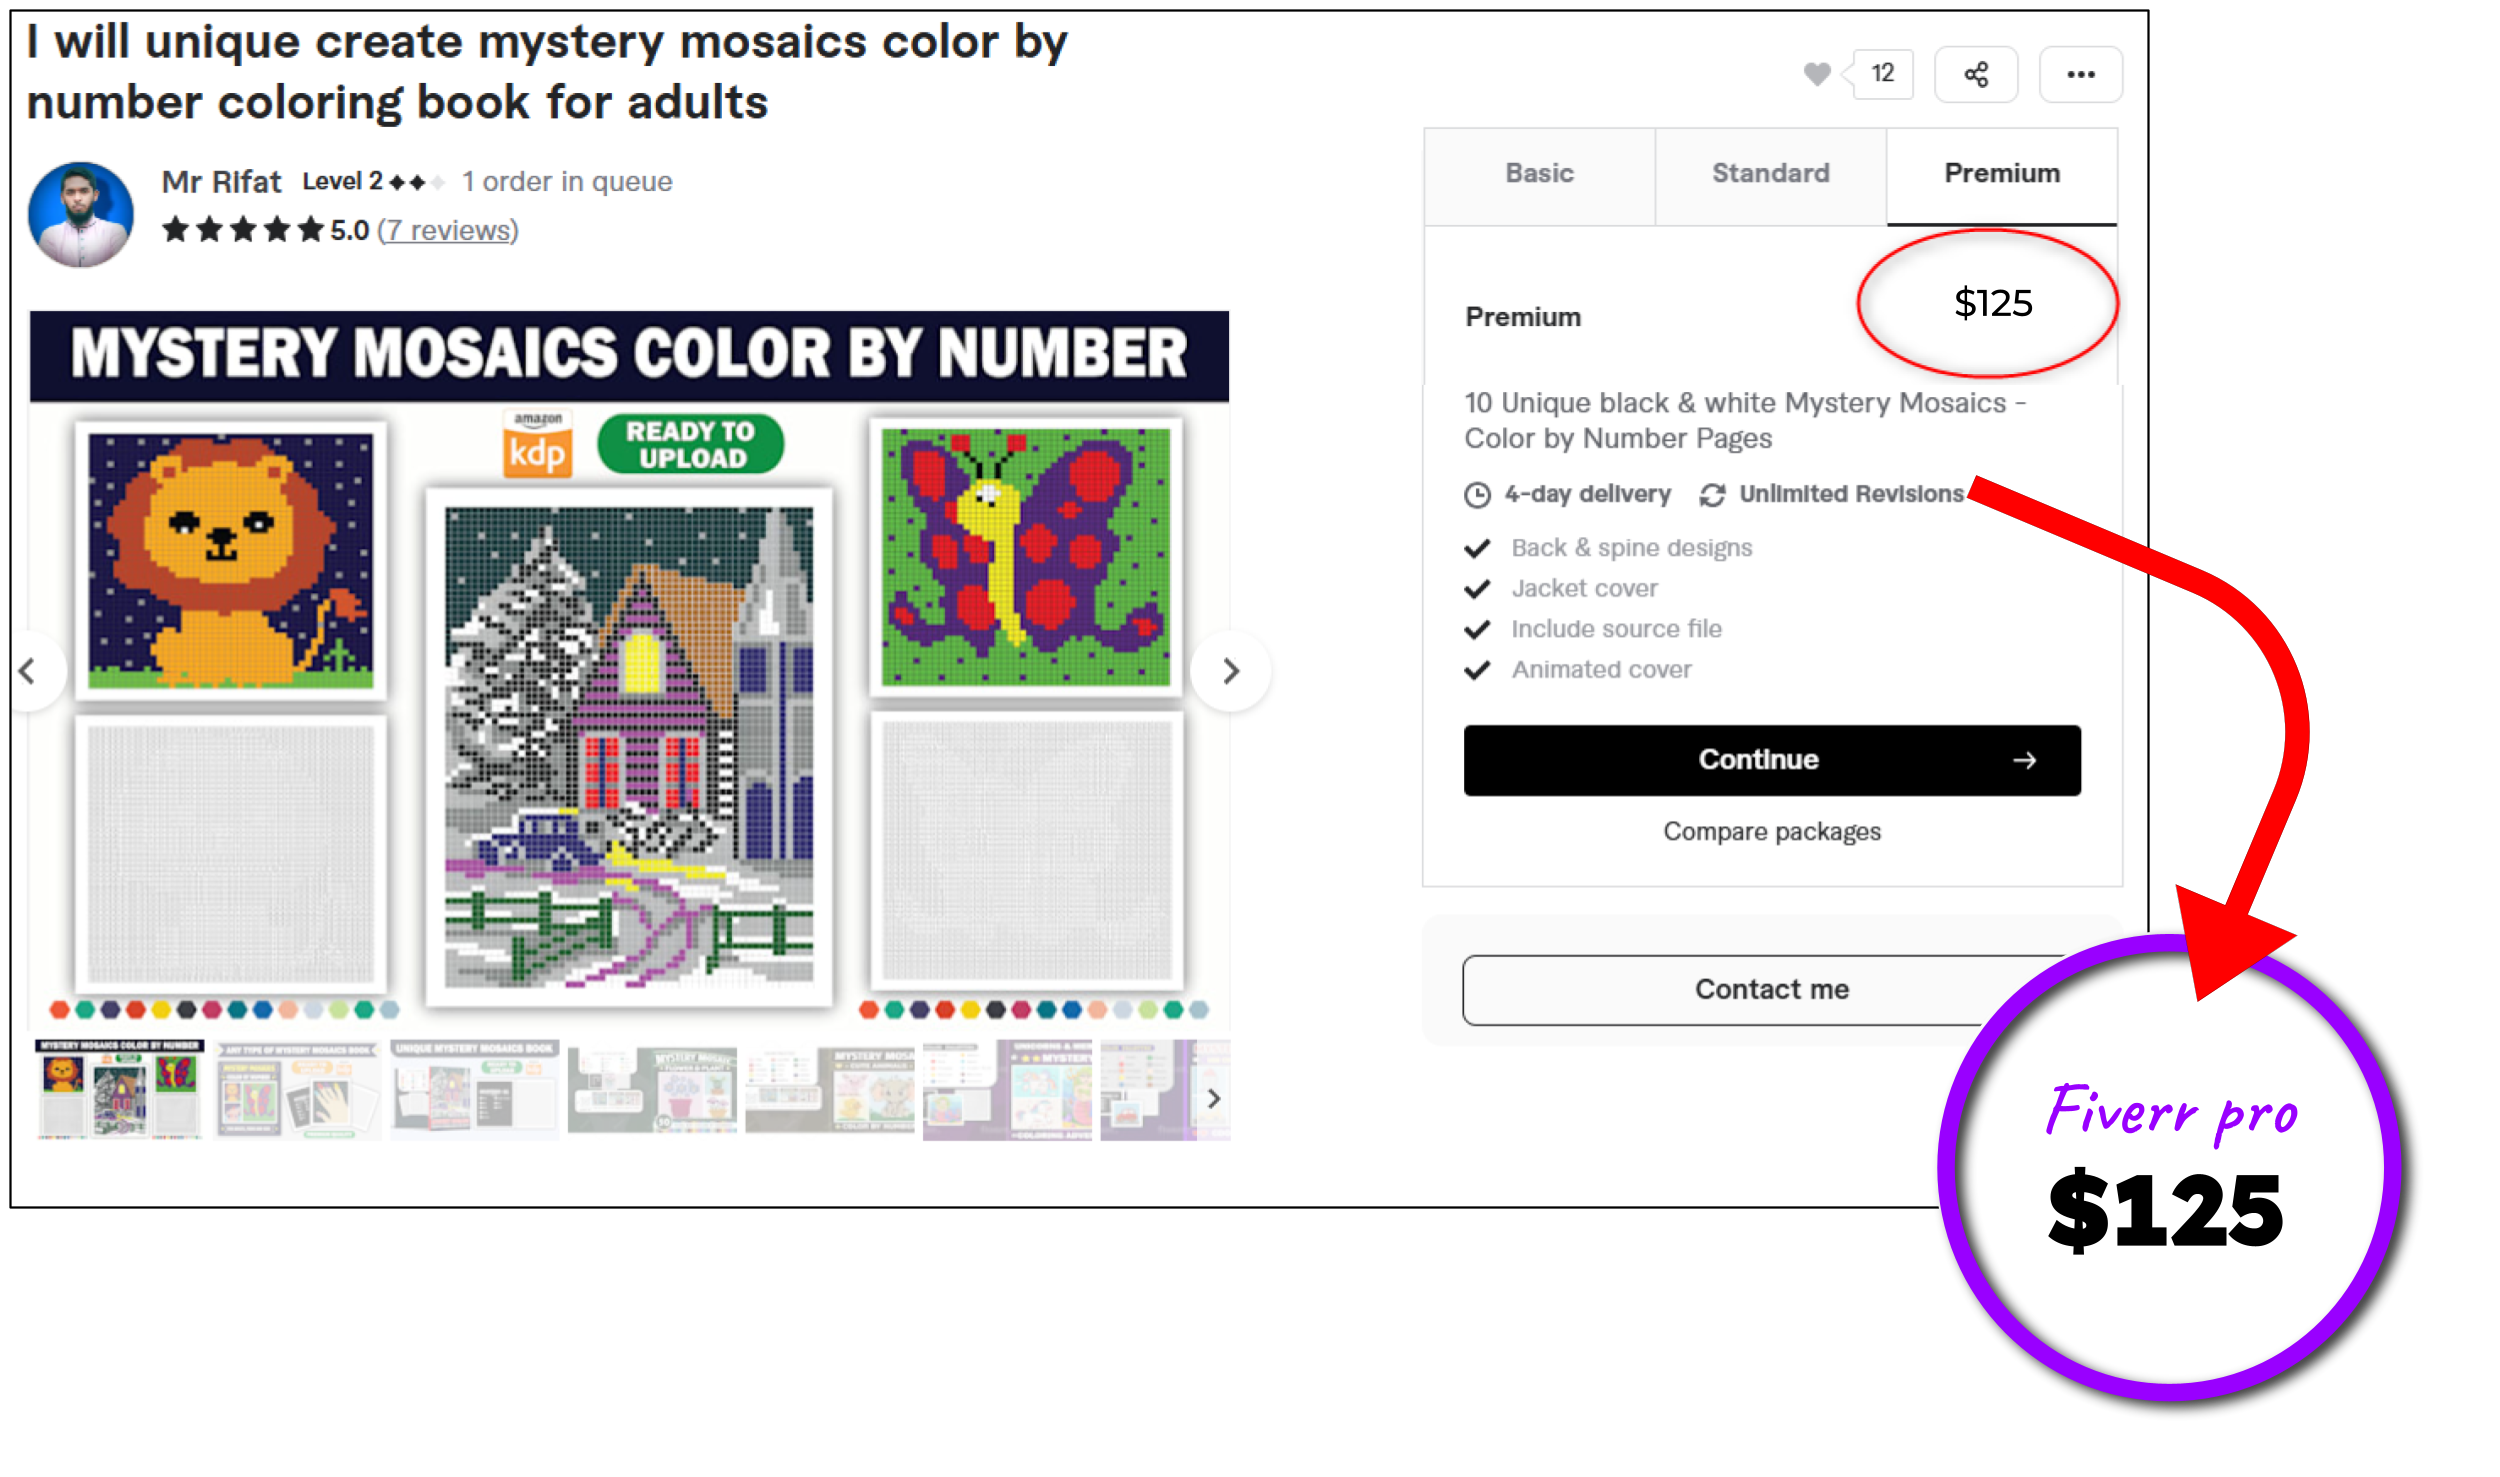The image size is (2500, 1477).
Task: Click the '1 order in queue' text
Action: [567, 182]
